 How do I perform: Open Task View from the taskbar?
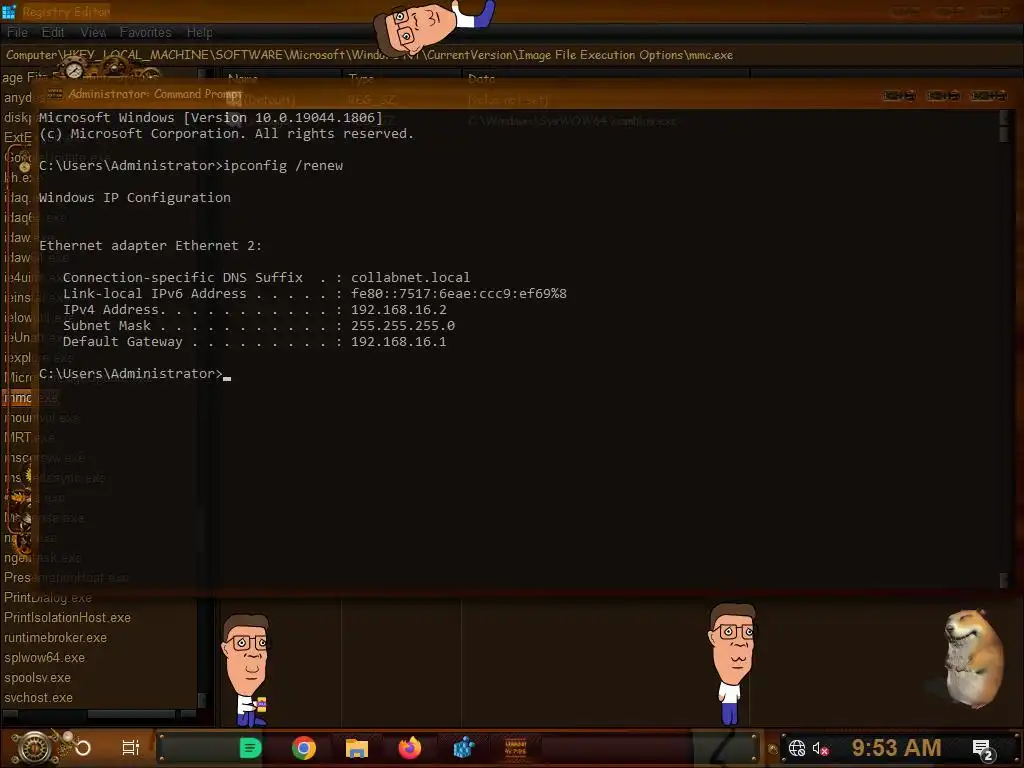[x=131, y=748]
